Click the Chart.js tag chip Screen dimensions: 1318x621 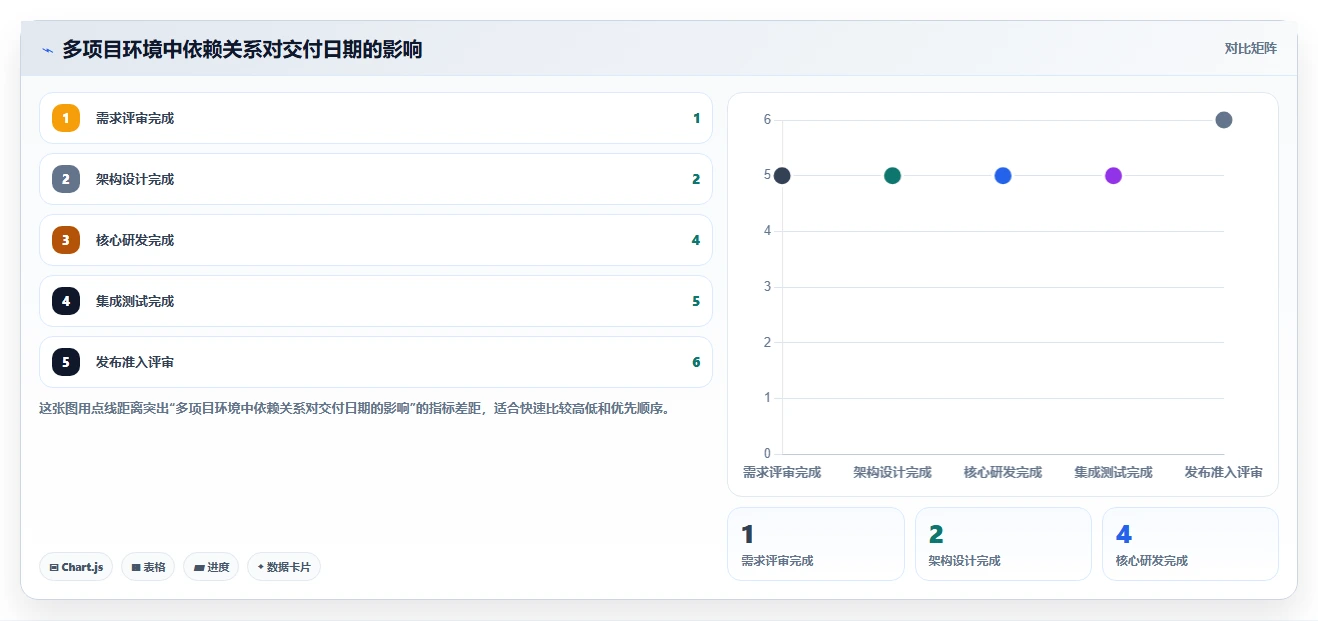[76, 567]
